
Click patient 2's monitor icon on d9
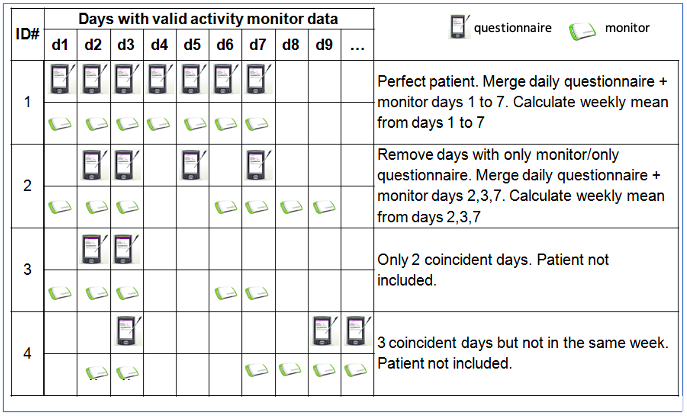click(324, 207)
